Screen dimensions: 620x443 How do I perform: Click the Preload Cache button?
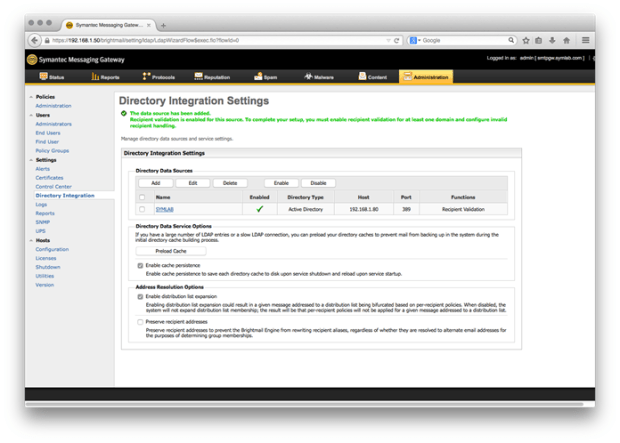coord(170,251)
